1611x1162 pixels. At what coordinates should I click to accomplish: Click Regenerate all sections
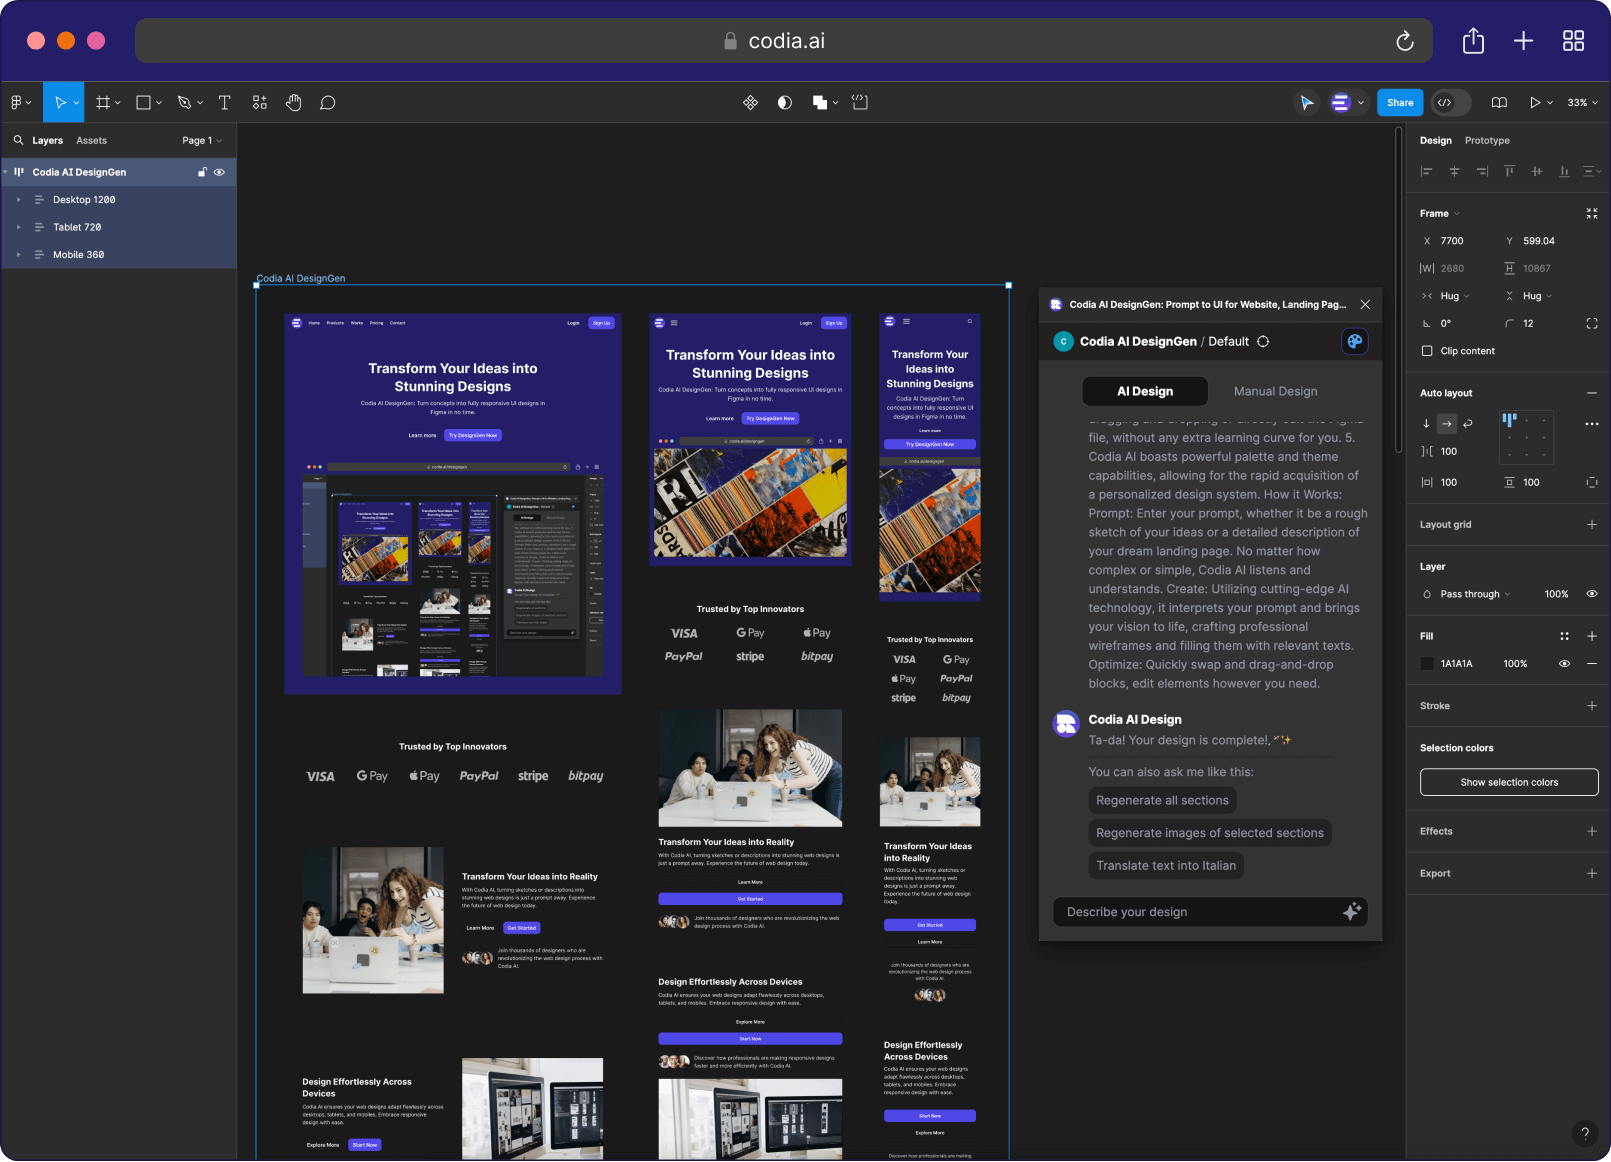tap(1162, 800)
